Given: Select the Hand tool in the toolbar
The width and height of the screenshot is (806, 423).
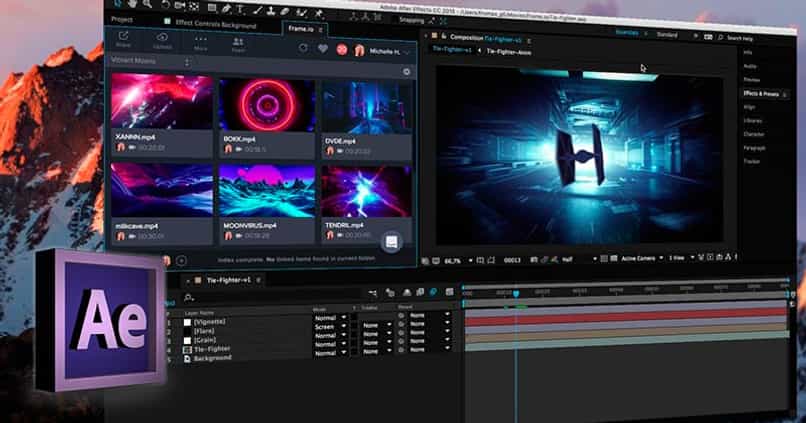Looking at the screenshot, I should point(133,3).
